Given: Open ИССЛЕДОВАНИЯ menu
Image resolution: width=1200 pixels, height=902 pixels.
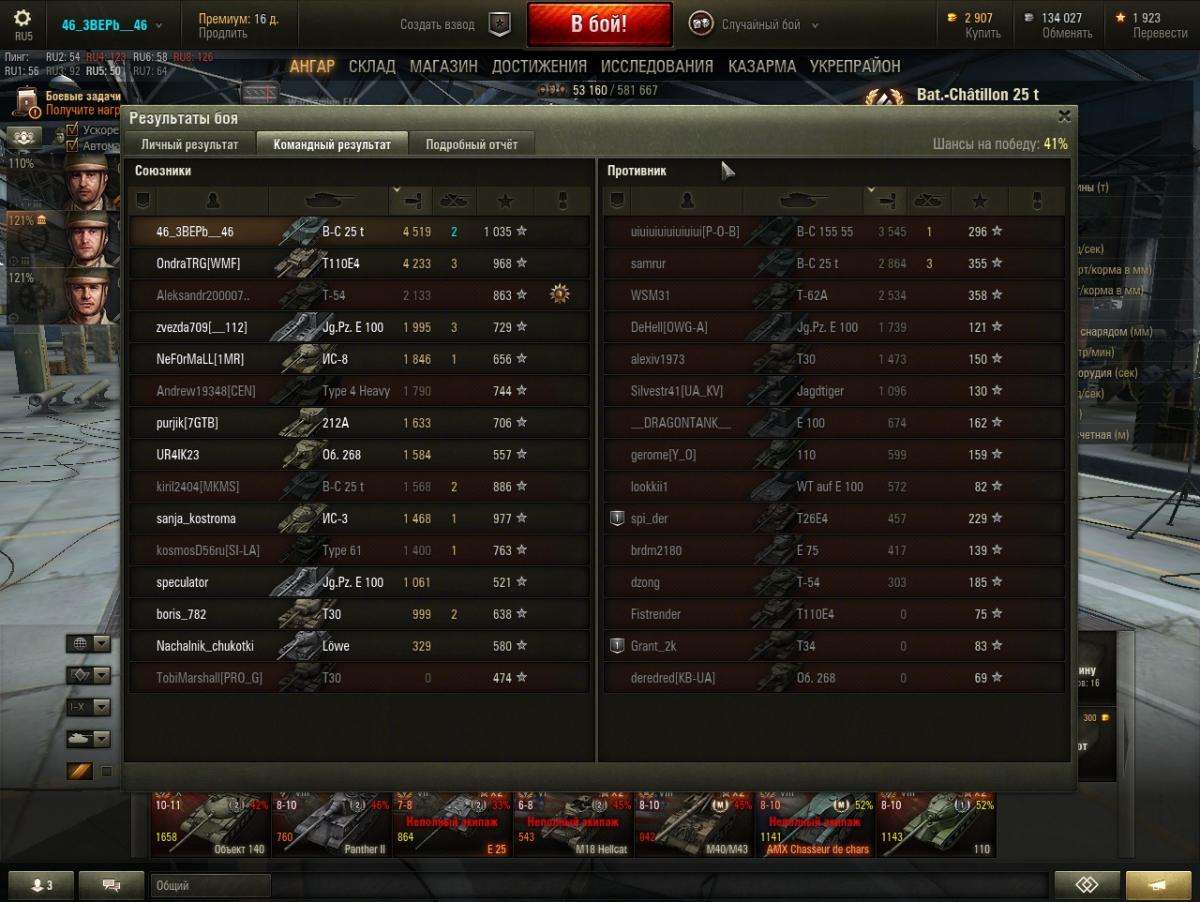Looking at the screenshot, I should [x=657, y=66].
